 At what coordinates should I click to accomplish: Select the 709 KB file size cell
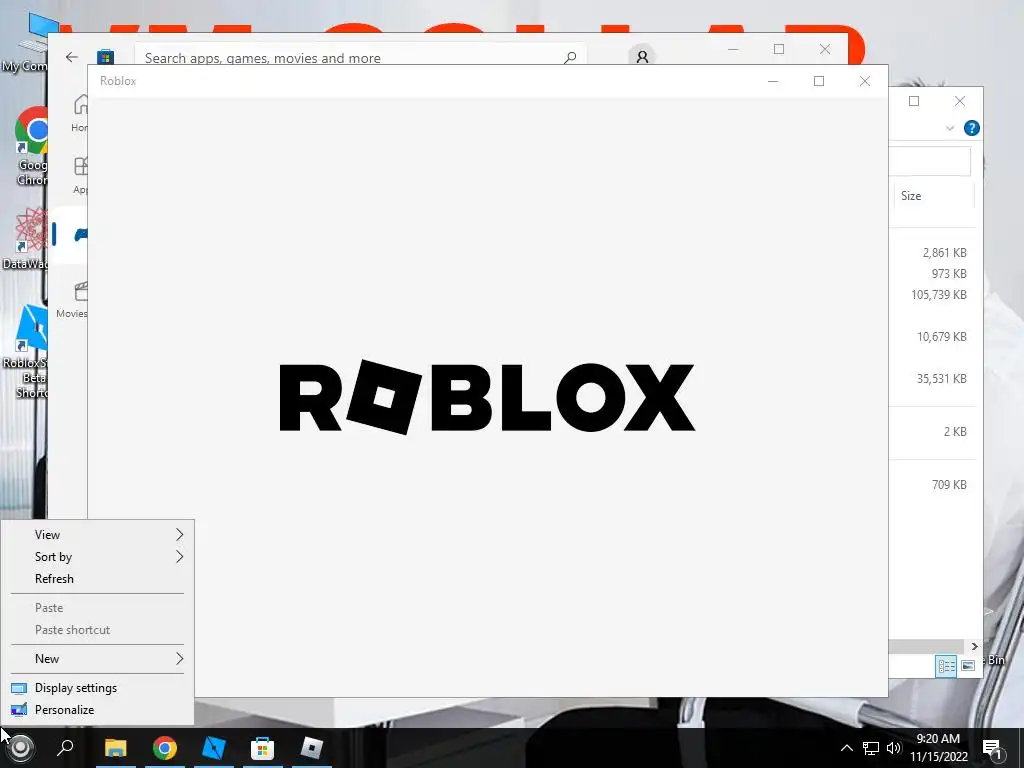tap(949, 485)
